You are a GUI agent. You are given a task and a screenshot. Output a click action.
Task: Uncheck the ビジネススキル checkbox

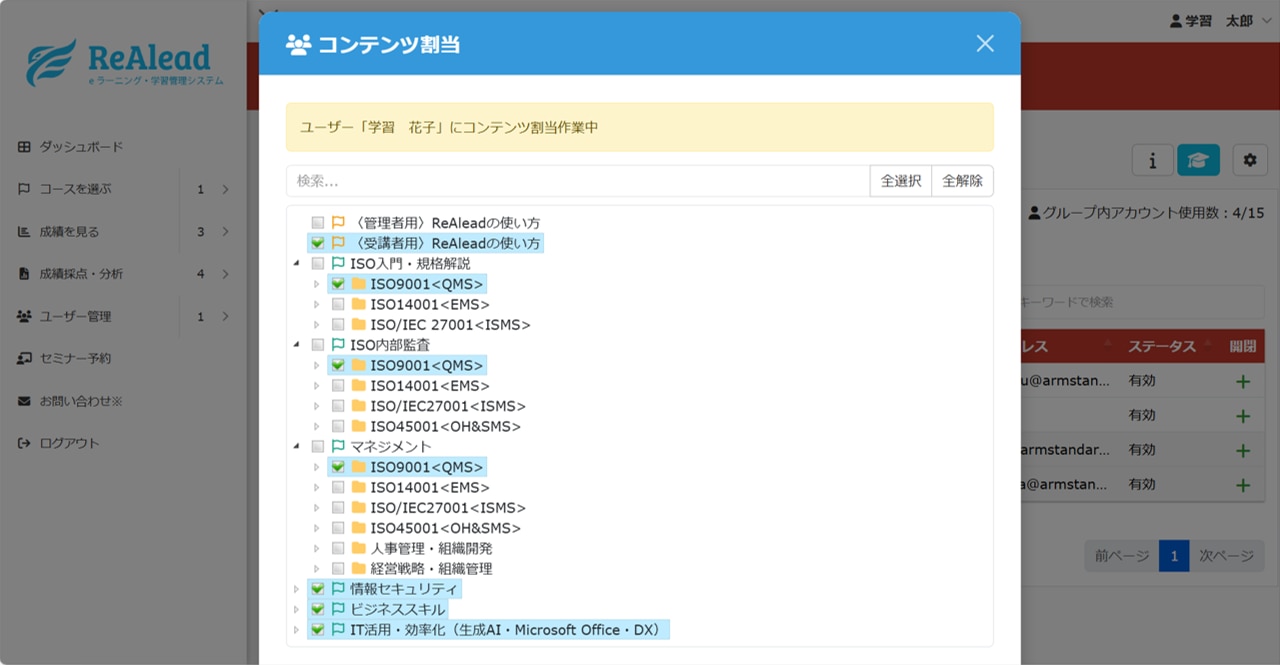tap(317, 609)
